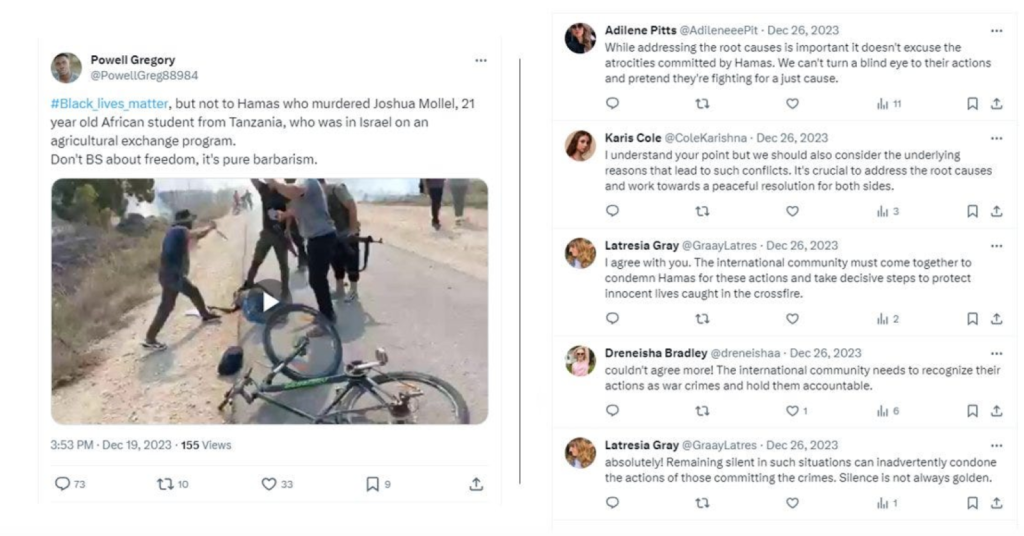
Task: Like Dreneisha Bradley's reply with 1 like
Action: point(792,411)
